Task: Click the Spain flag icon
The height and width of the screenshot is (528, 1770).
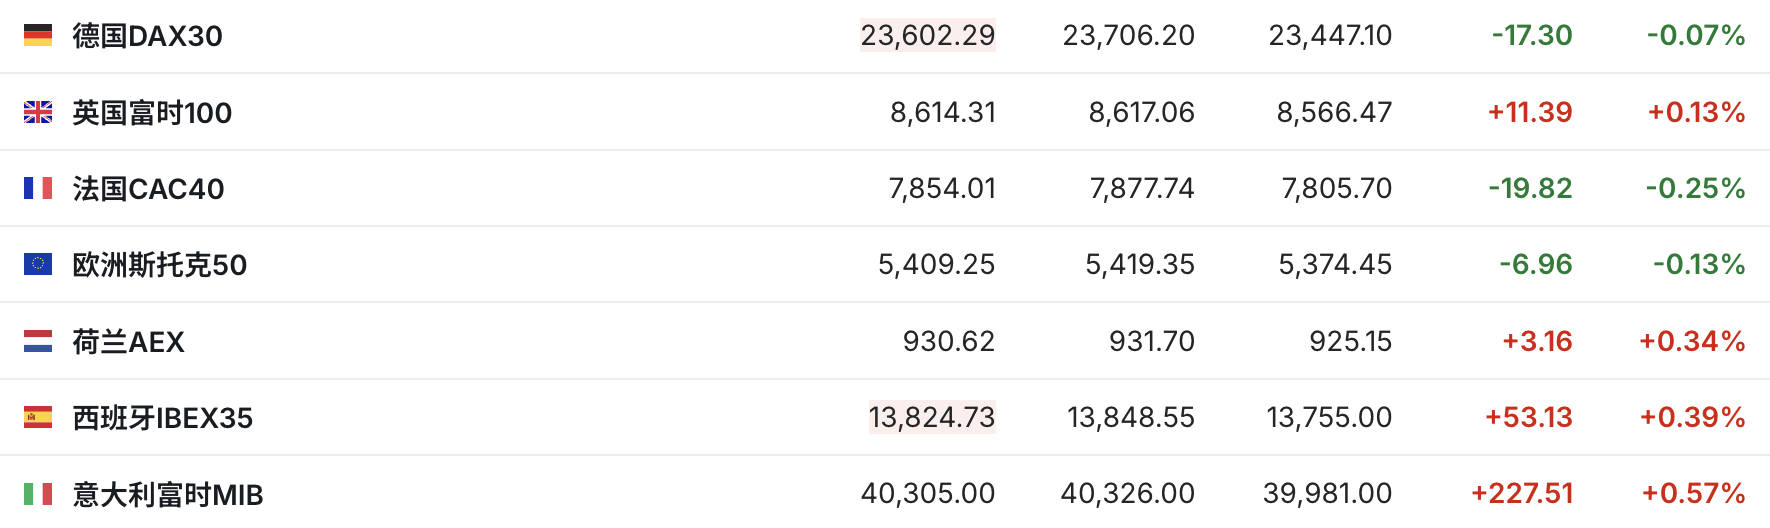Action: pyautogui.click(x=38, y=417)
